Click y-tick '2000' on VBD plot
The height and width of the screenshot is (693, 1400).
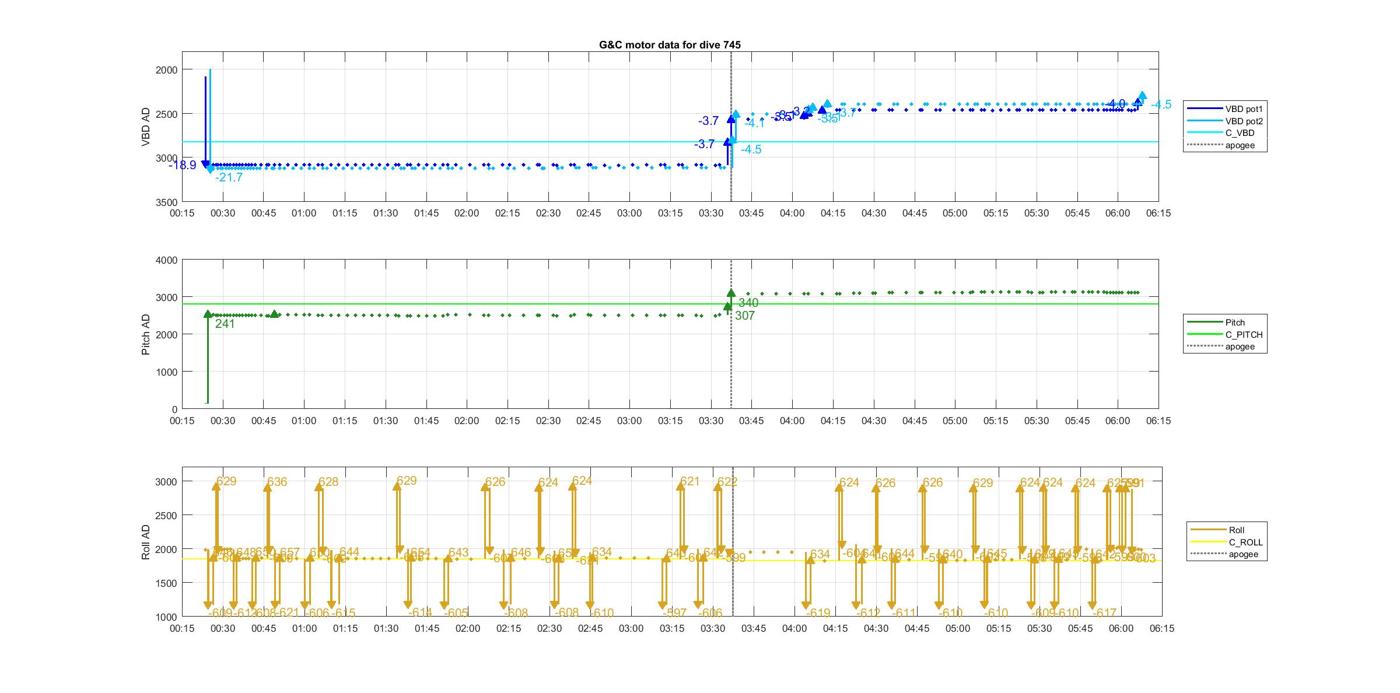point(166,70)
